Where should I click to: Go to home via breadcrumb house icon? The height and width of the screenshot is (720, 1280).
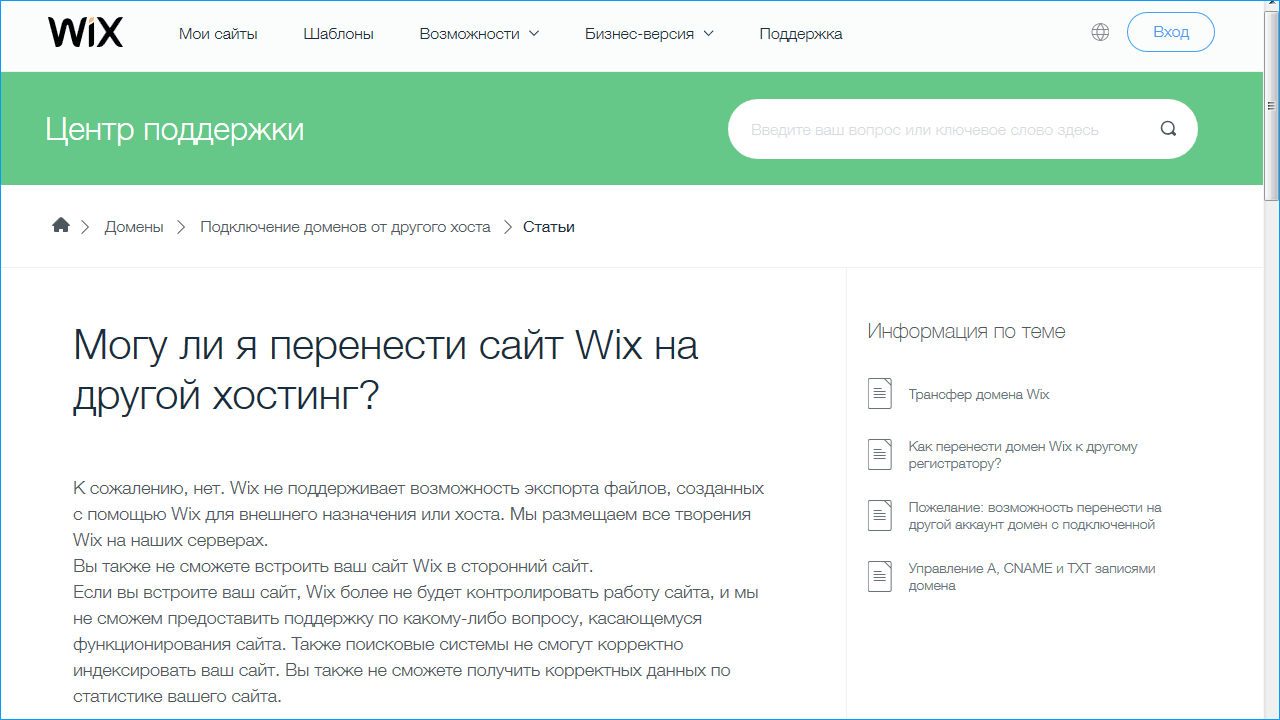coord(61,225)
